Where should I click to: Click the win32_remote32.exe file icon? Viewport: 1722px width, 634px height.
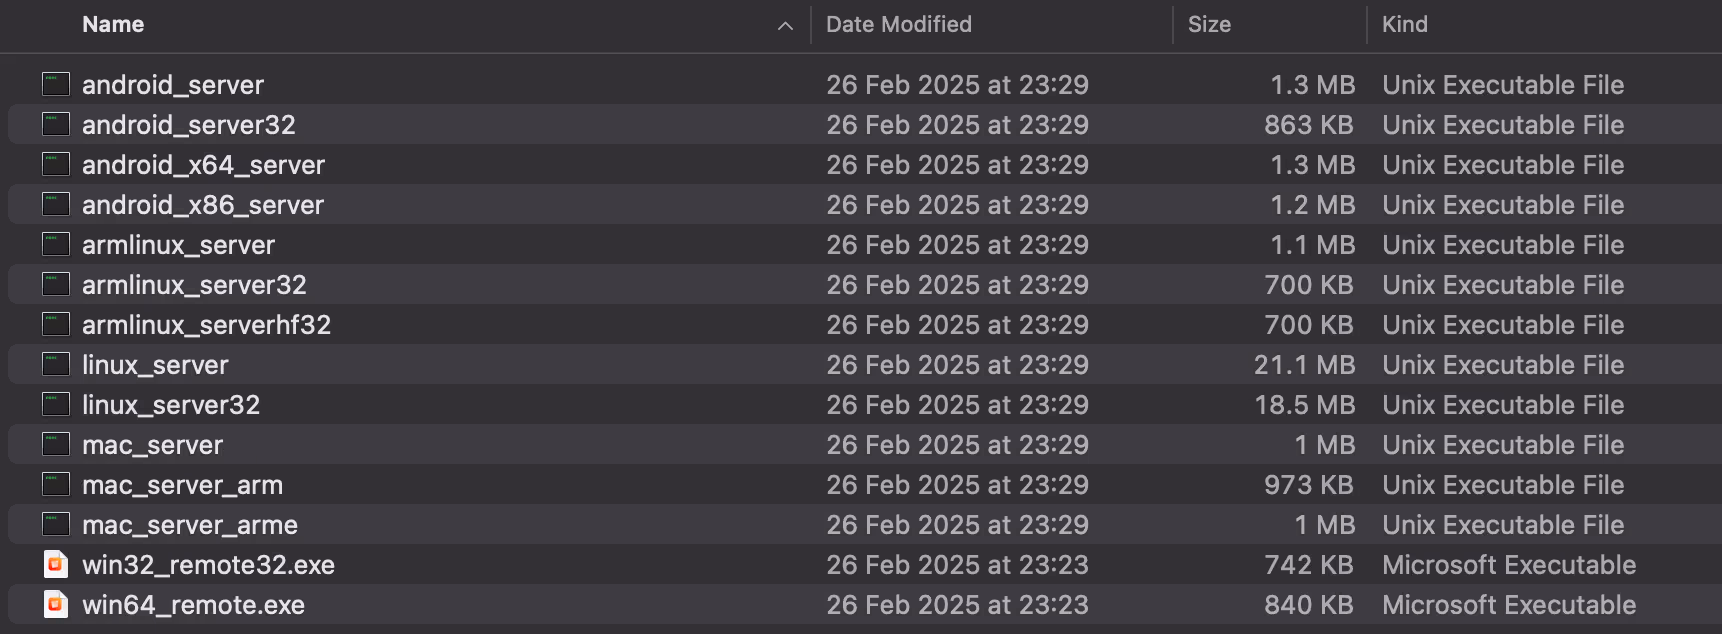tap(56, 564)
